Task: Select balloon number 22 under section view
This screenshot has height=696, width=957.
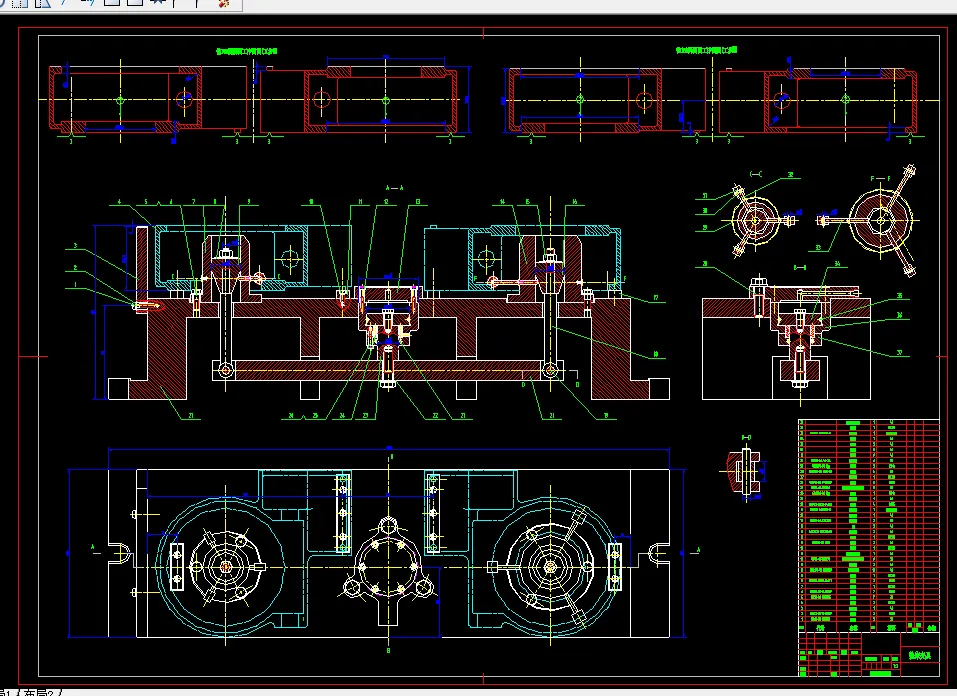Action: (x=435, y=416)
